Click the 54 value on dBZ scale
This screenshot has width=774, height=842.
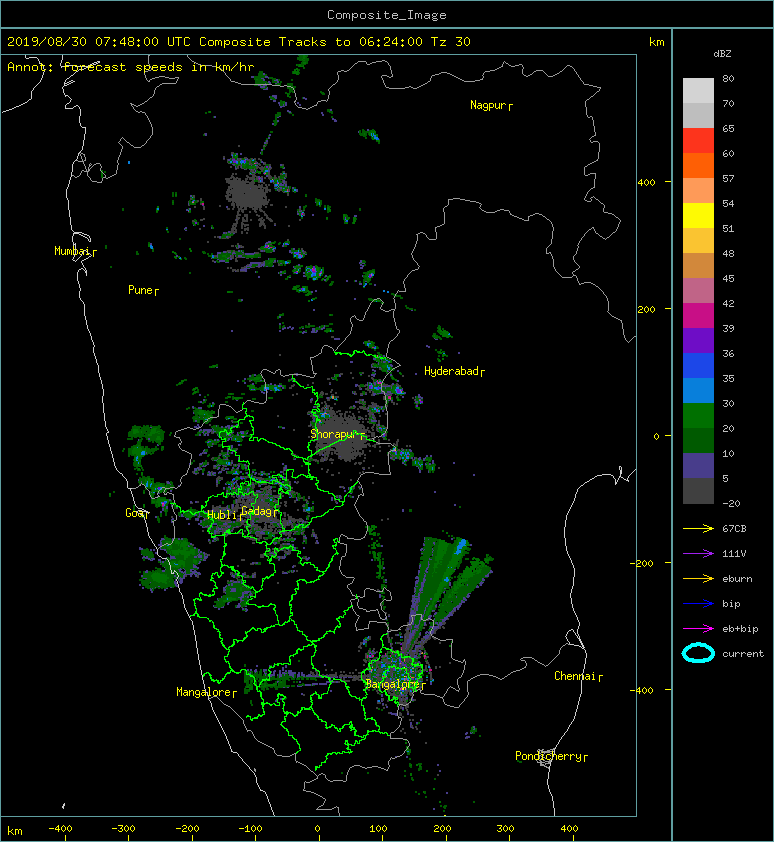tap(728, 204)
